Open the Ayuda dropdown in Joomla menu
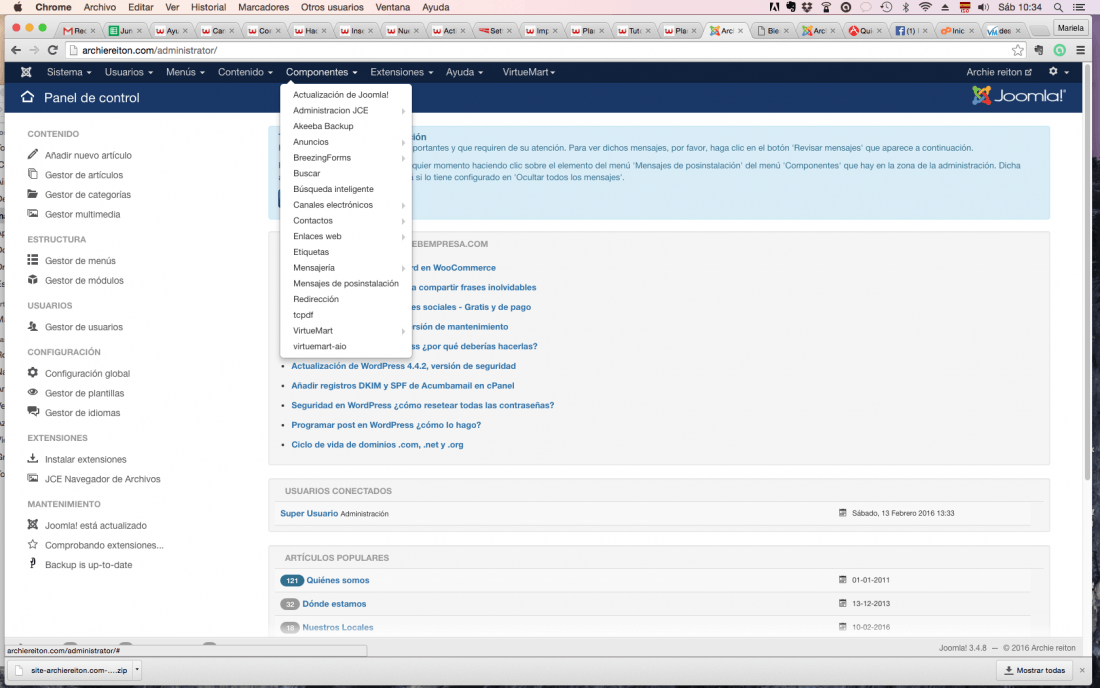 click(464, 72)
